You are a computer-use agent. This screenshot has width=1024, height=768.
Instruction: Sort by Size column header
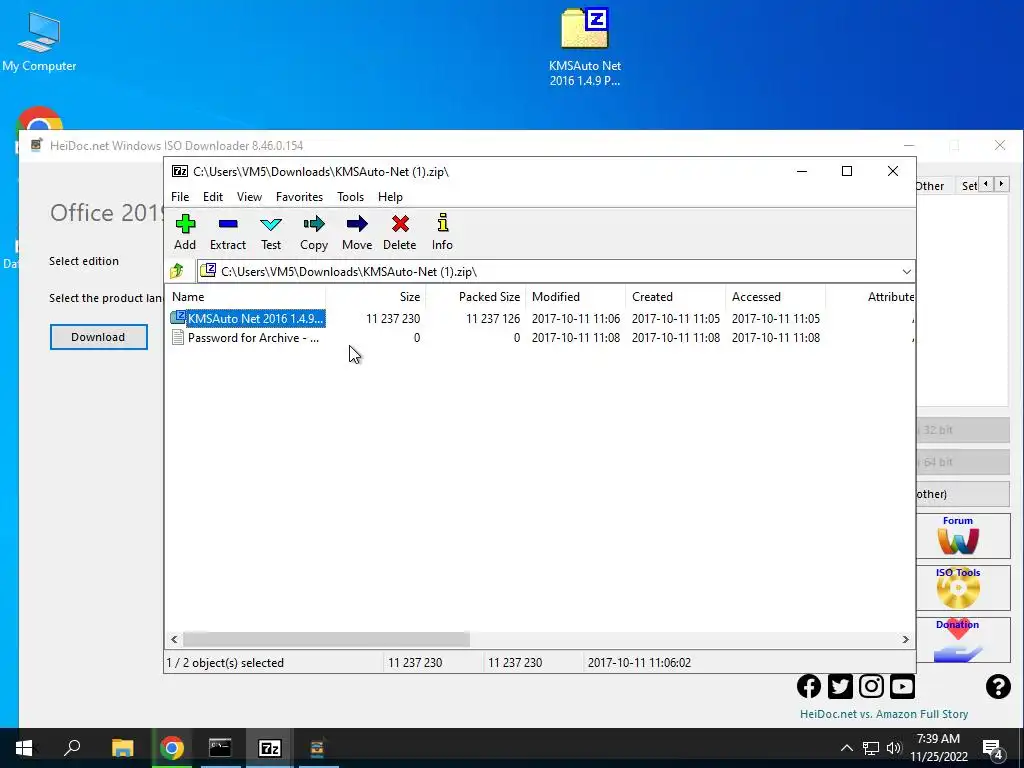(x=376, y=296)
